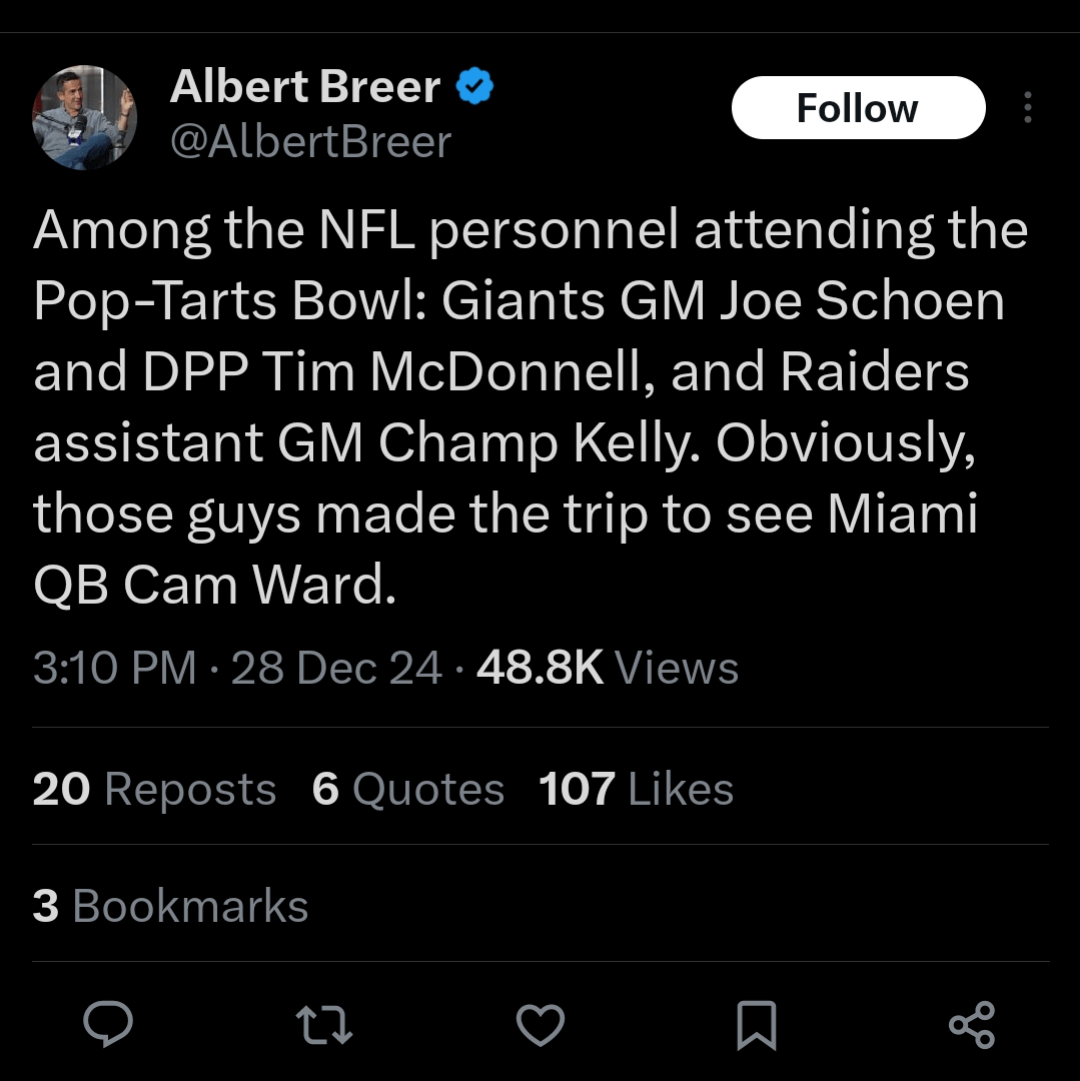
Task: Open Albert Breer's profile picture
Action: click(x=84, y=116)
